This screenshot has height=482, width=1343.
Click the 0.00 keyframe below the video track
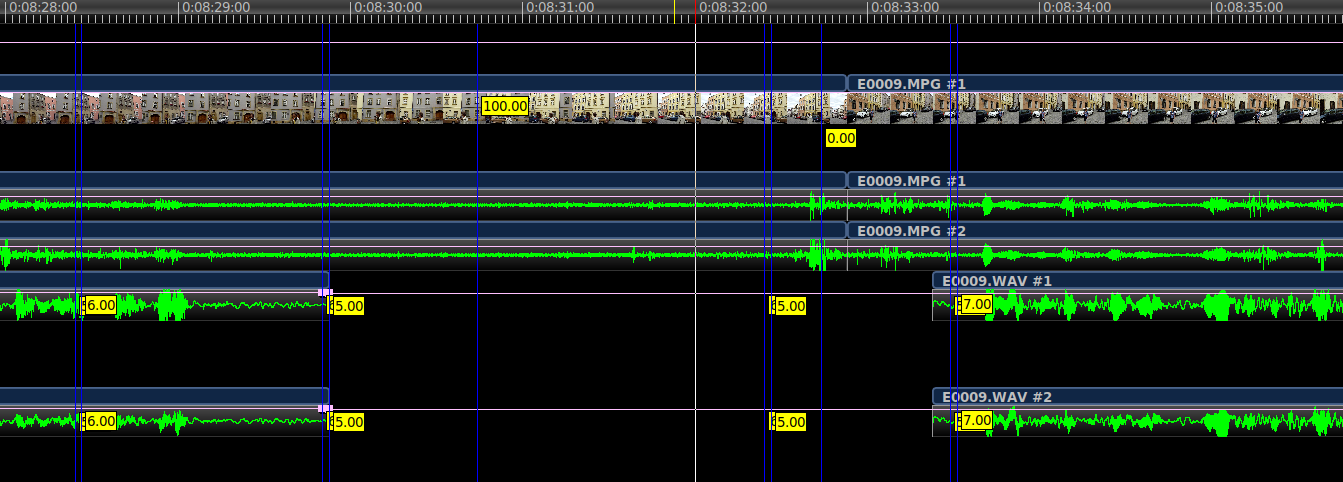click(840, 138)
